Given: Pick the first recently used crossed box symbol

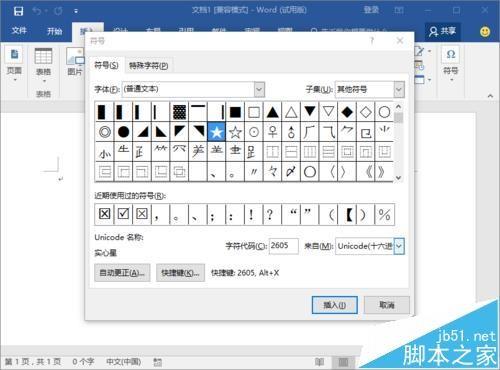Looking at the screenshot, I should coord(105,214).
